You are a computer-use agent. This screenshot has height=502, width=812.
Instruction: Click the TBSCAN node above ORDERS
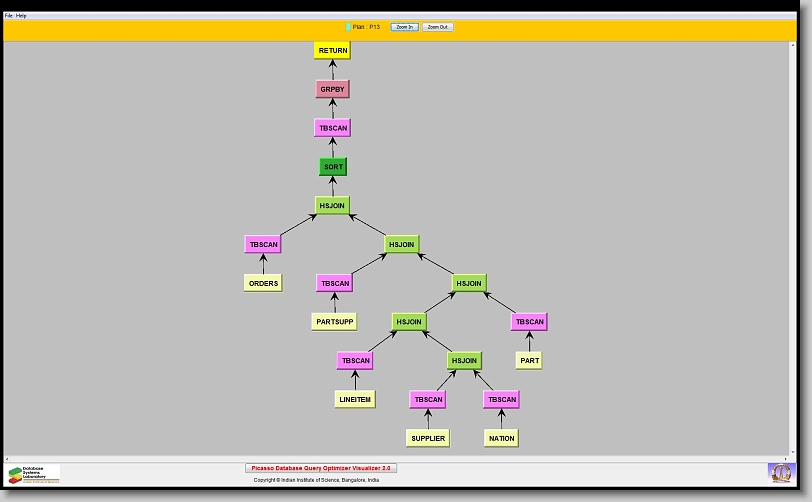263,244
